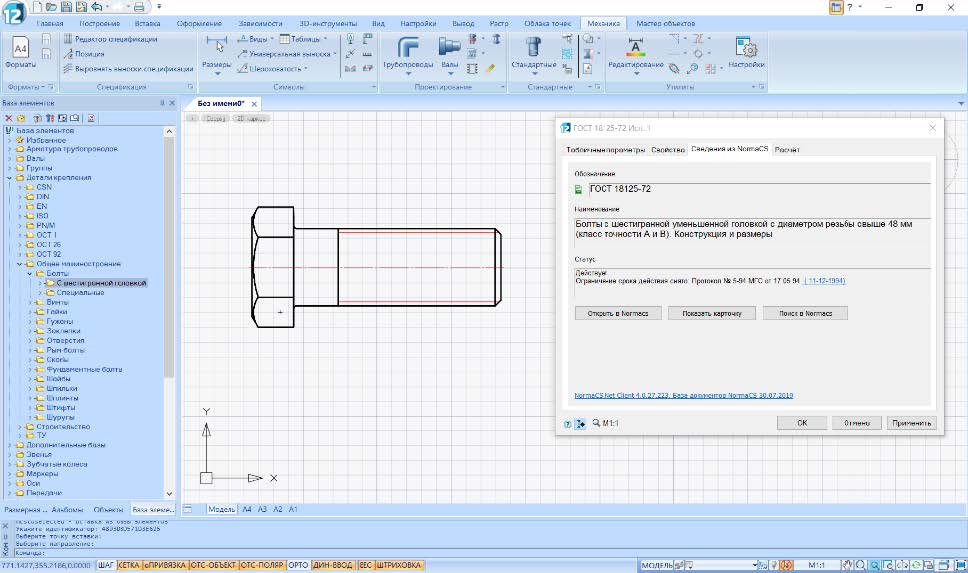Switch to the Построение ribbon tab
Viewport: 968px width, 573px height.
click(99, 22)
